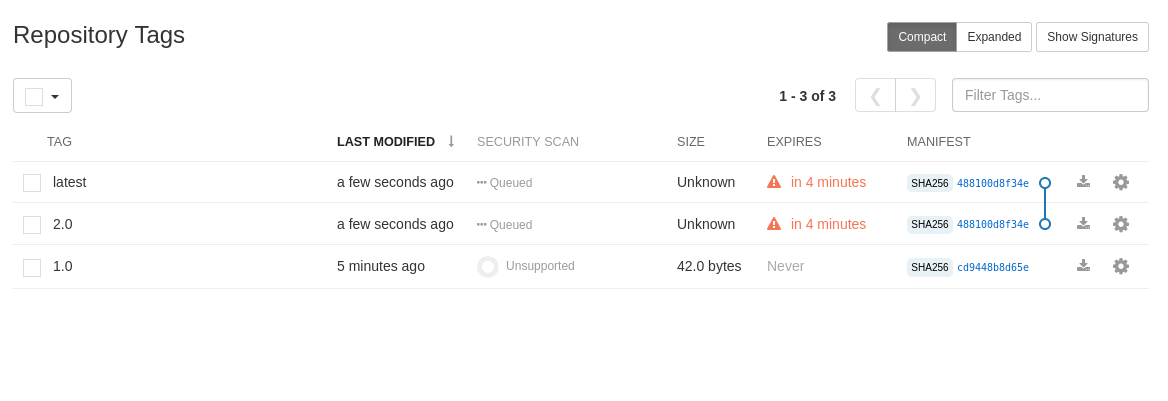Sort tags by the Last Modified column
The image size is (1168, 401).
pos(386,142)
